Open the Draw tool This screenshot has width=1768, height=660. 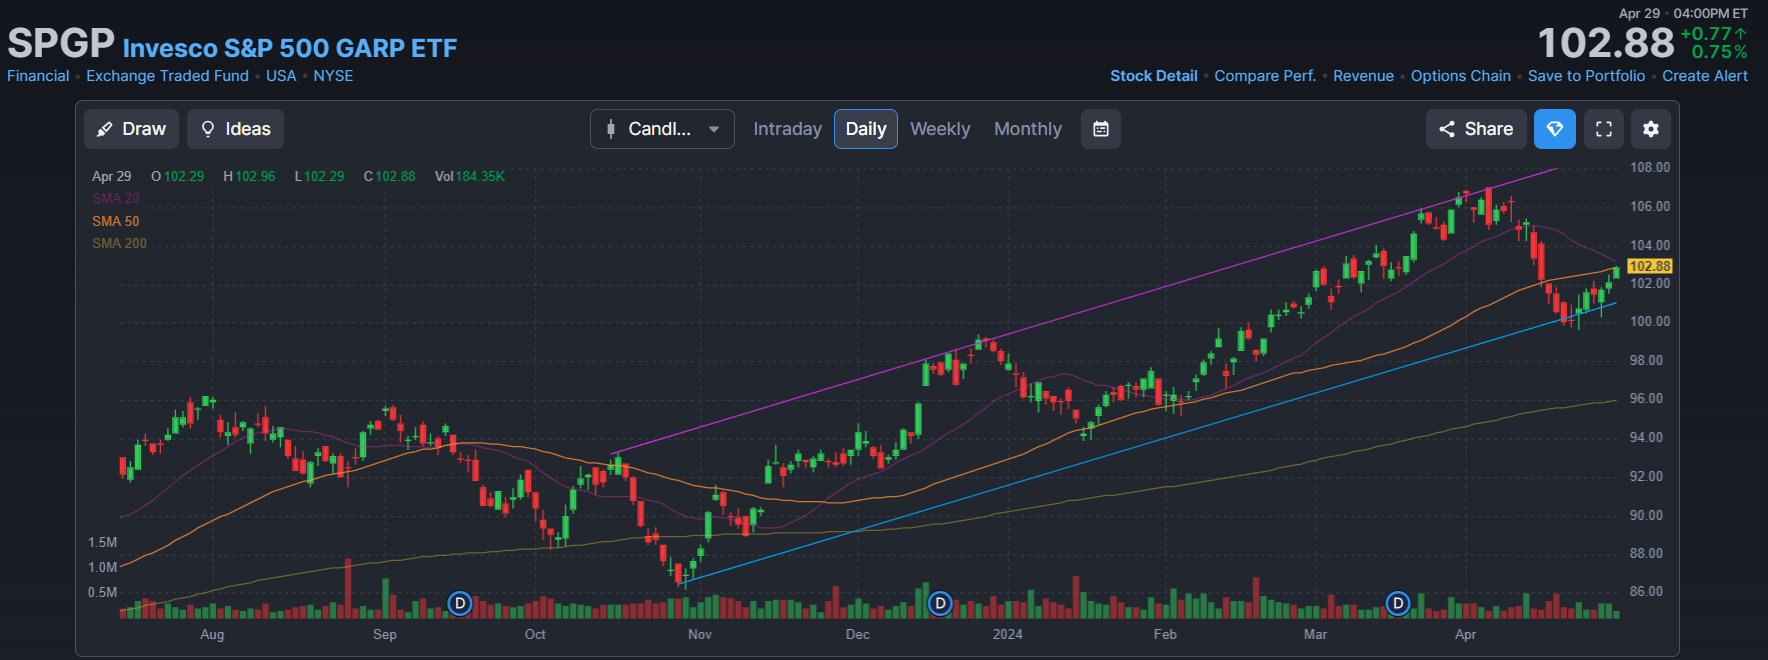pyautogui.click(x=132, y=129)
